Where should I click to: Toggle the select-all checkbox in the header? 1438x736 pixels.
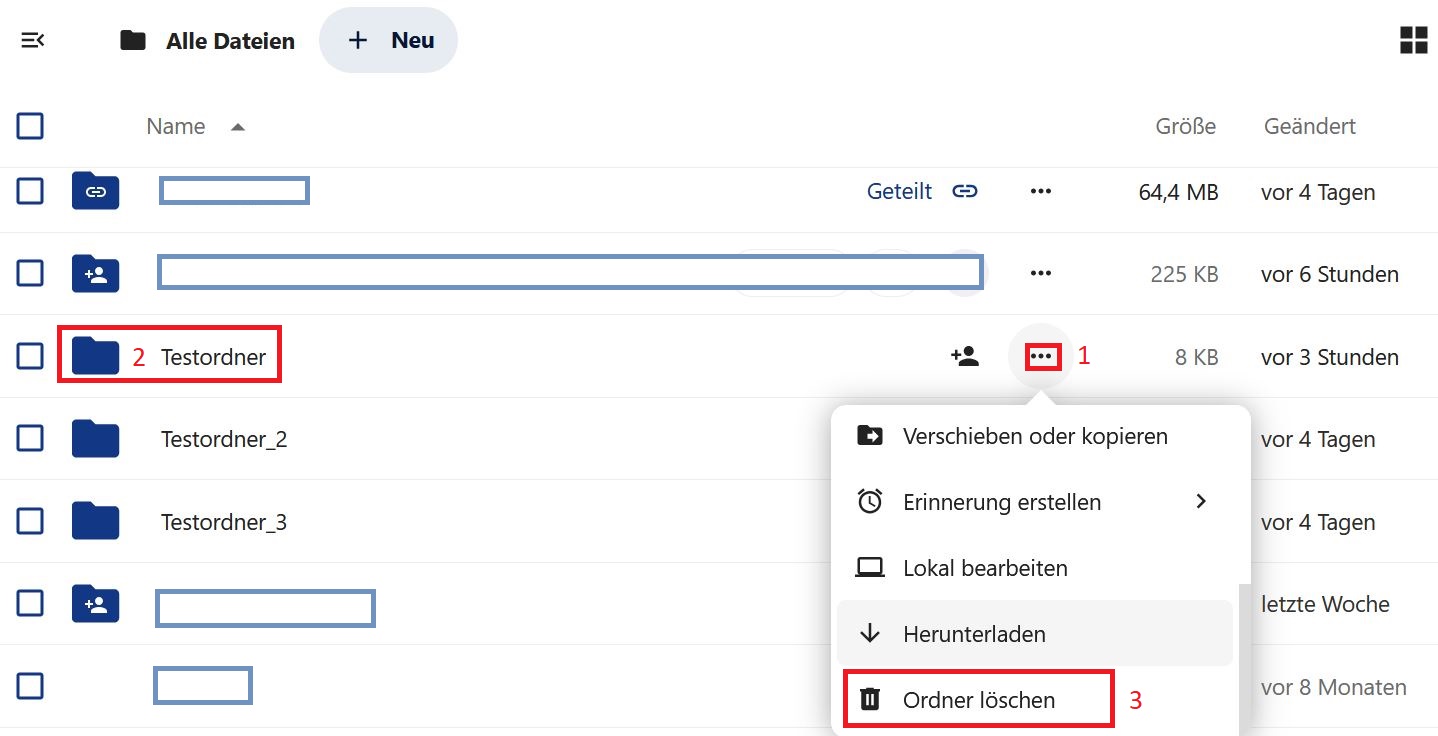pos(30,126)
